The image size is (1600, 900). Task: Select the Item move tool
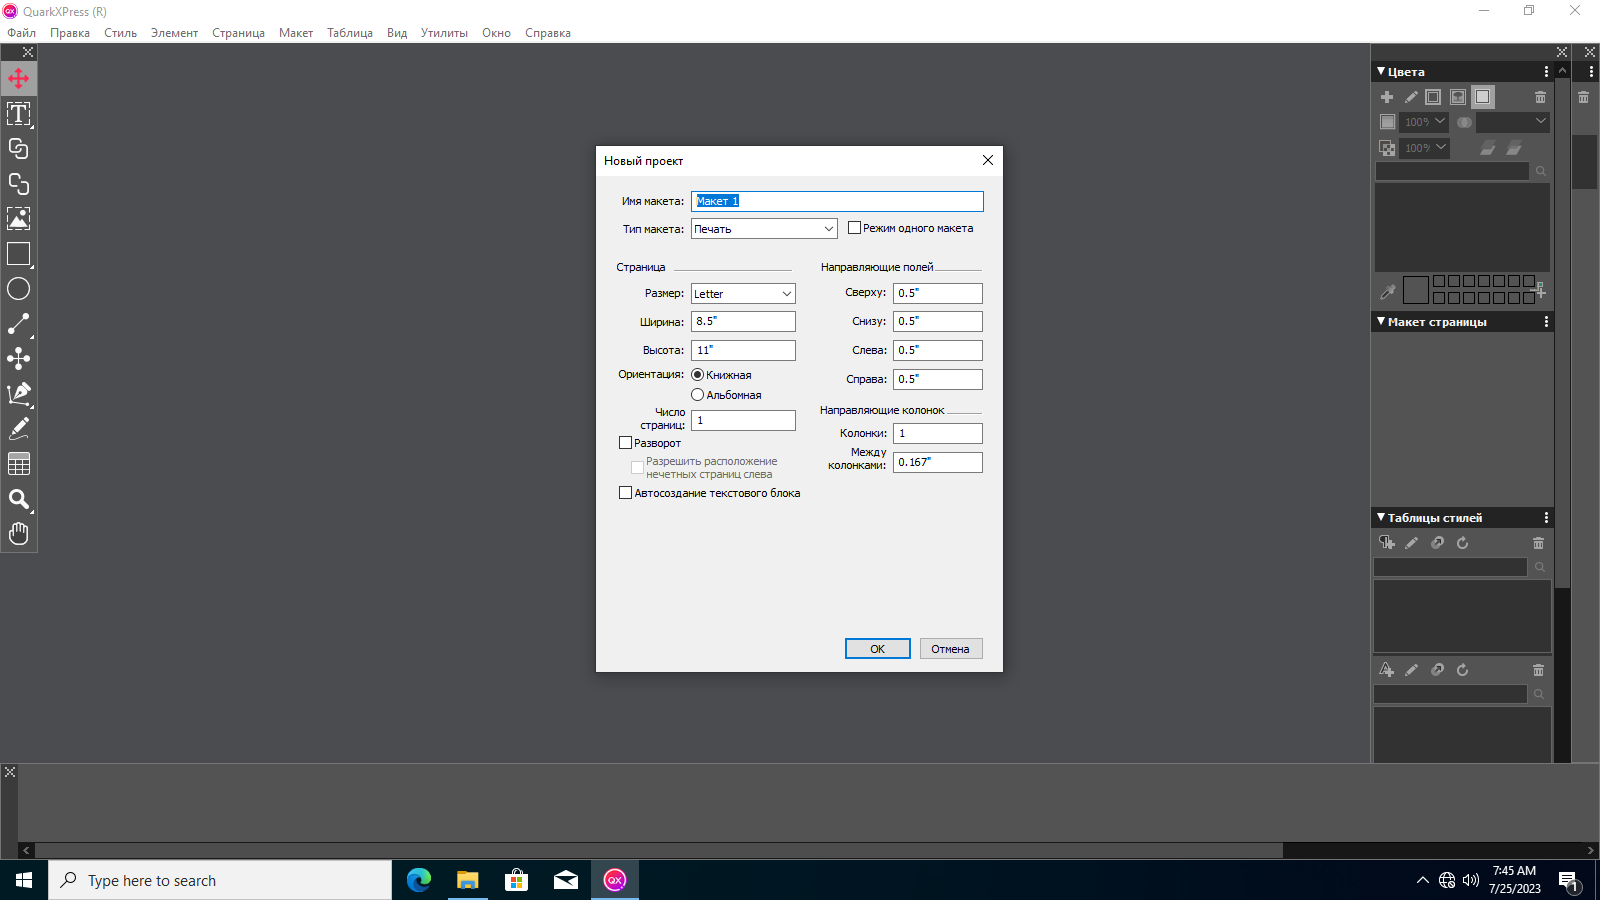(18, 79)
